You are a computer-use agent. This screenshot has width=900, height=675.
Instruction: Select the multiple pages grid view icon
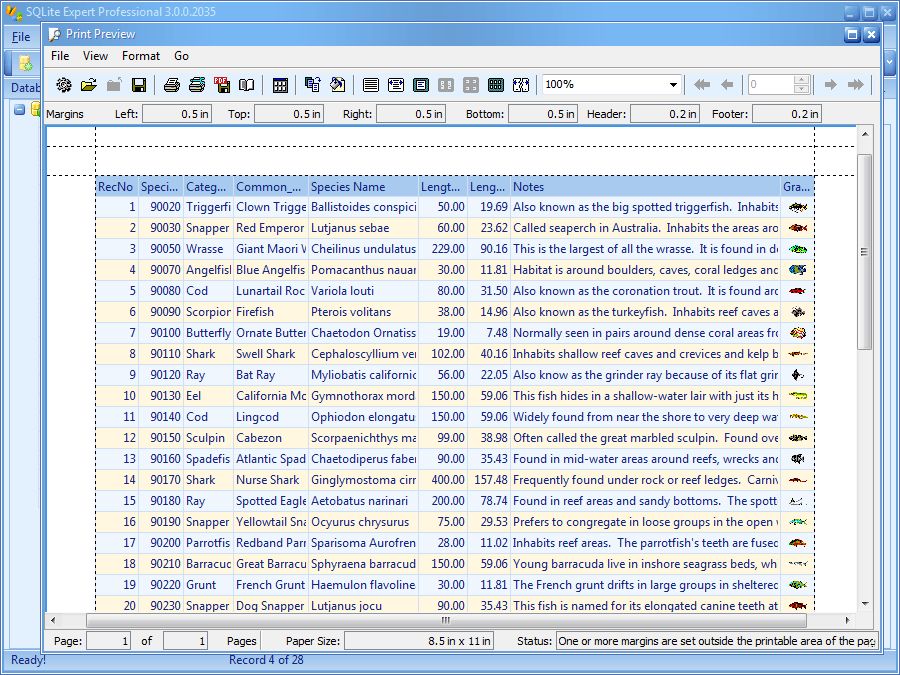pos(495,85)
